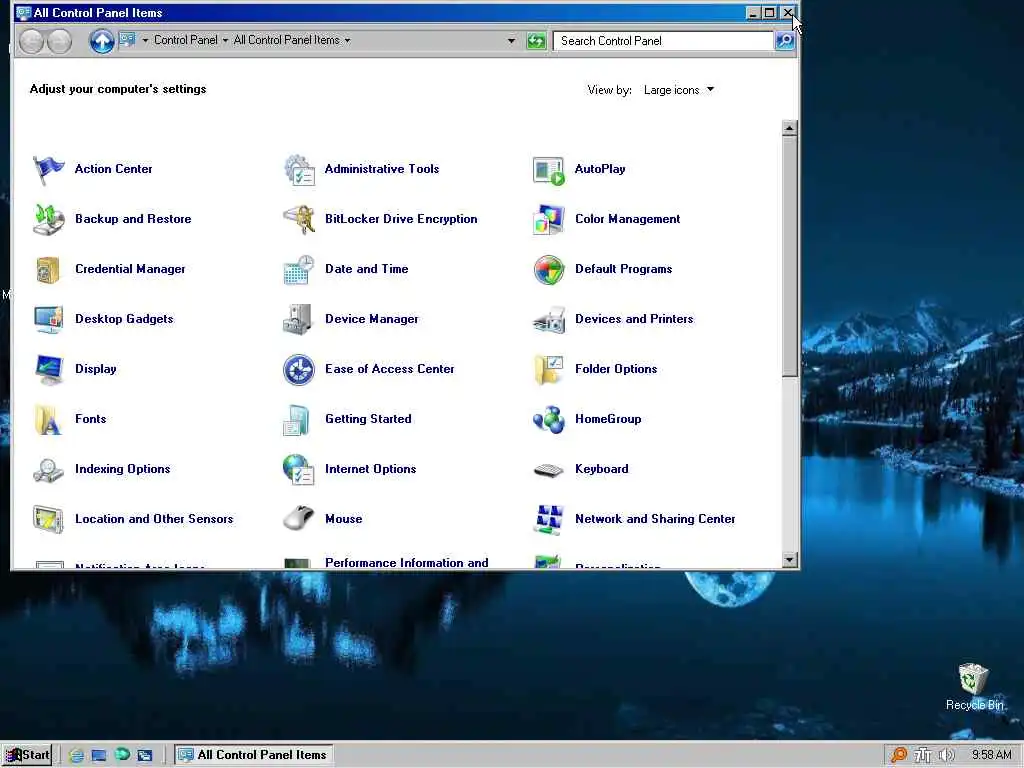Click the orange magnifier tray icon

click(x=899, y=756)
